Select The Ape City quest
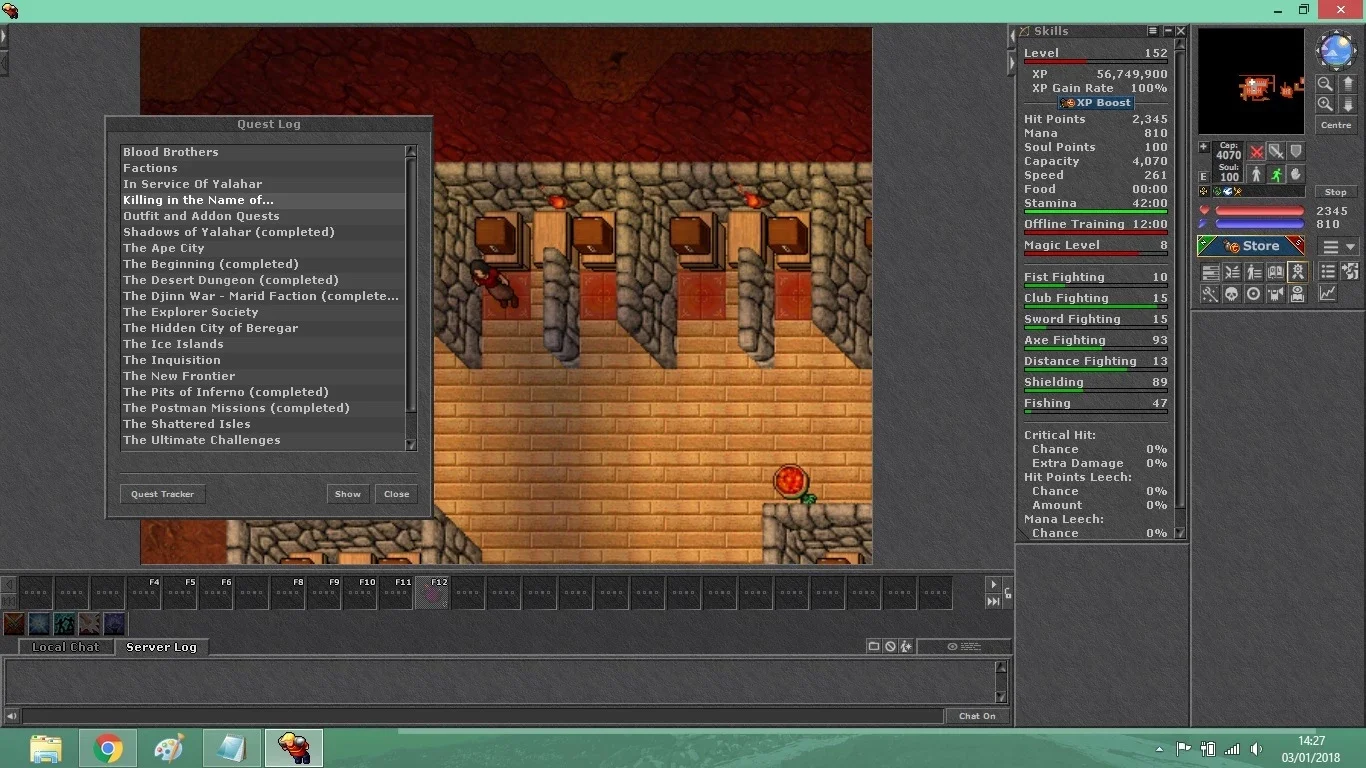 click(x=262, y=248)
